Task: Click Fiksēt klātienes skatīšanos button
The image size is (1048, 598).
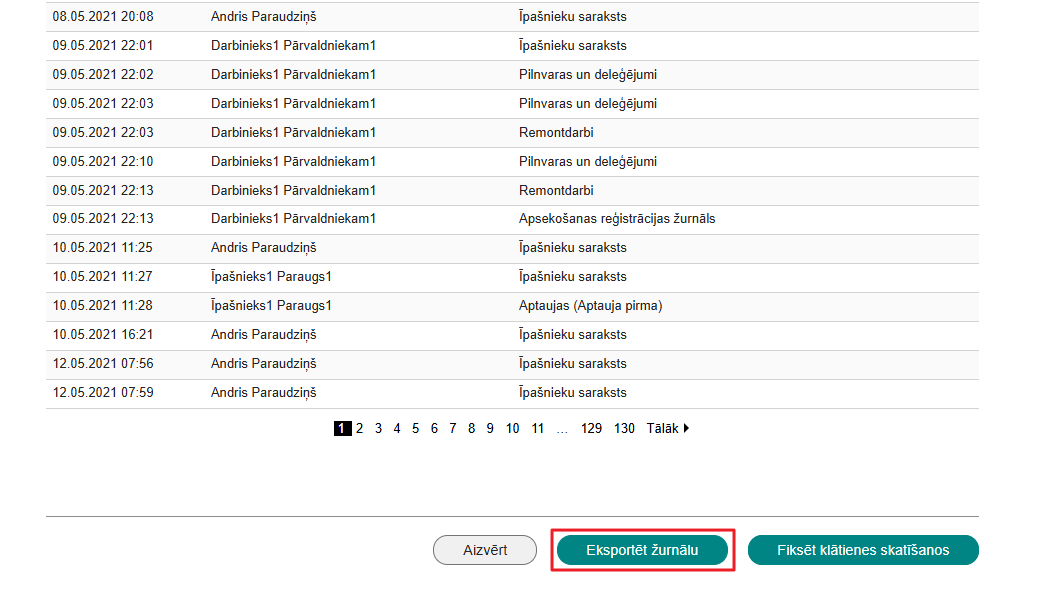Action: pyautogui.click(x=863, y=550)
